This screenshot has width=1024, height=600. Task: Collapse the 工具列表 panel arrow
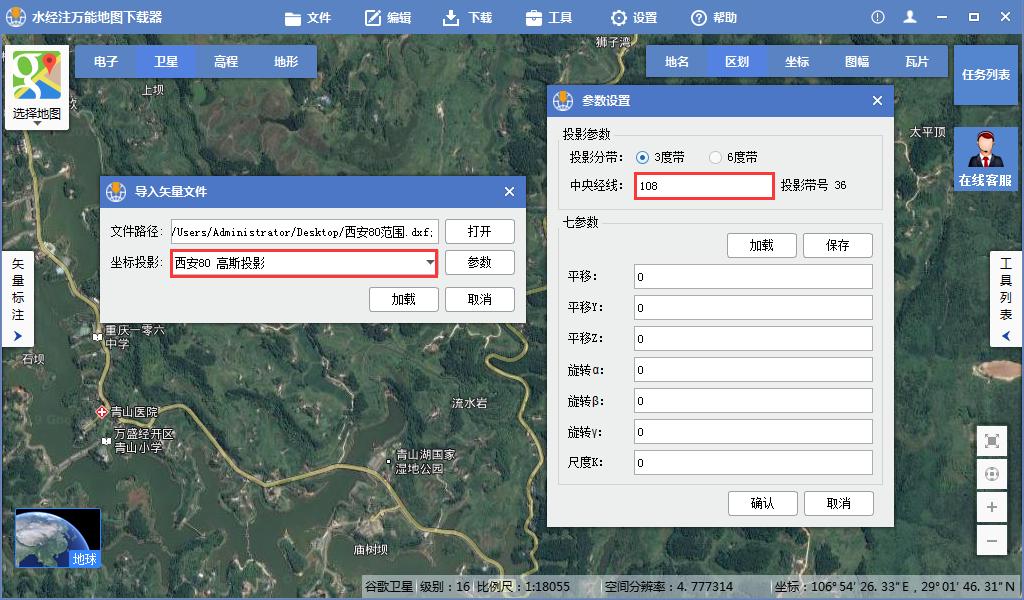click(1007, 335)
